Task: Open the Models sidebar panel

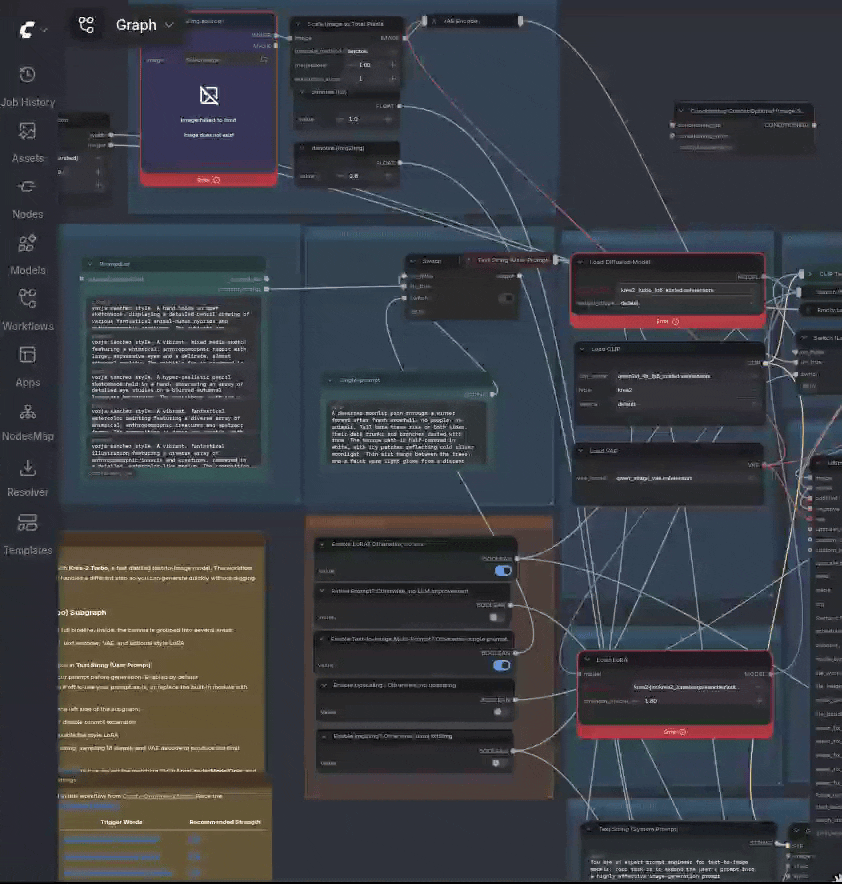Action: [28, 254]
